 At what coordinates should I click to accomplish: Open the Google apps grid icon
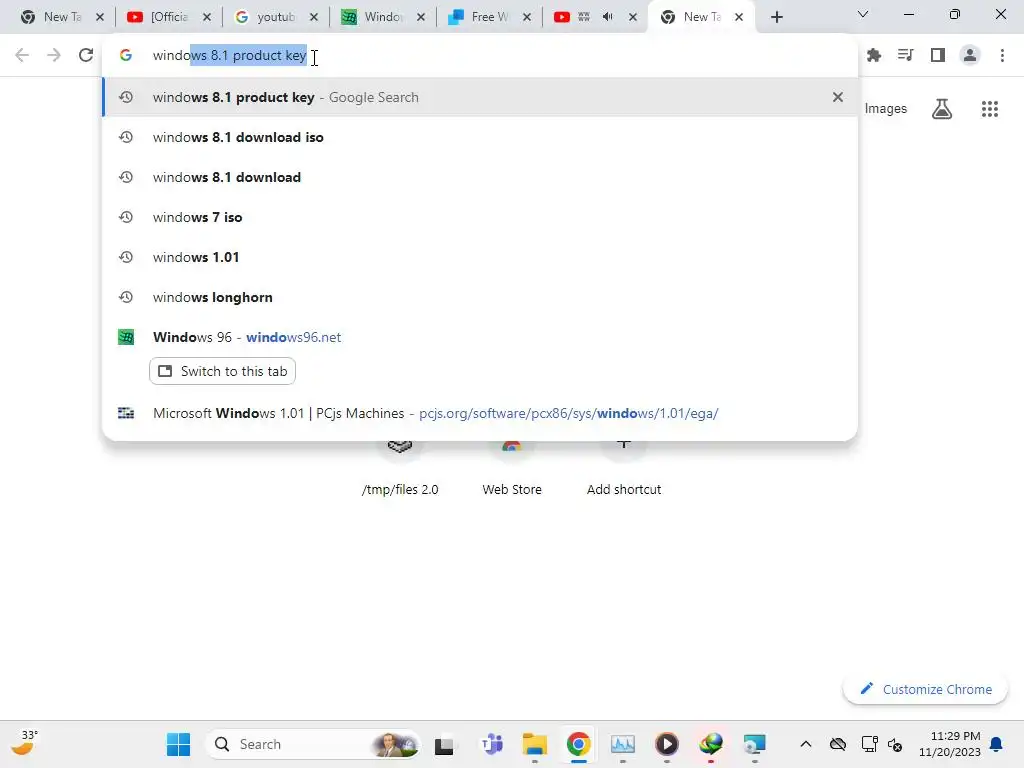990,108
